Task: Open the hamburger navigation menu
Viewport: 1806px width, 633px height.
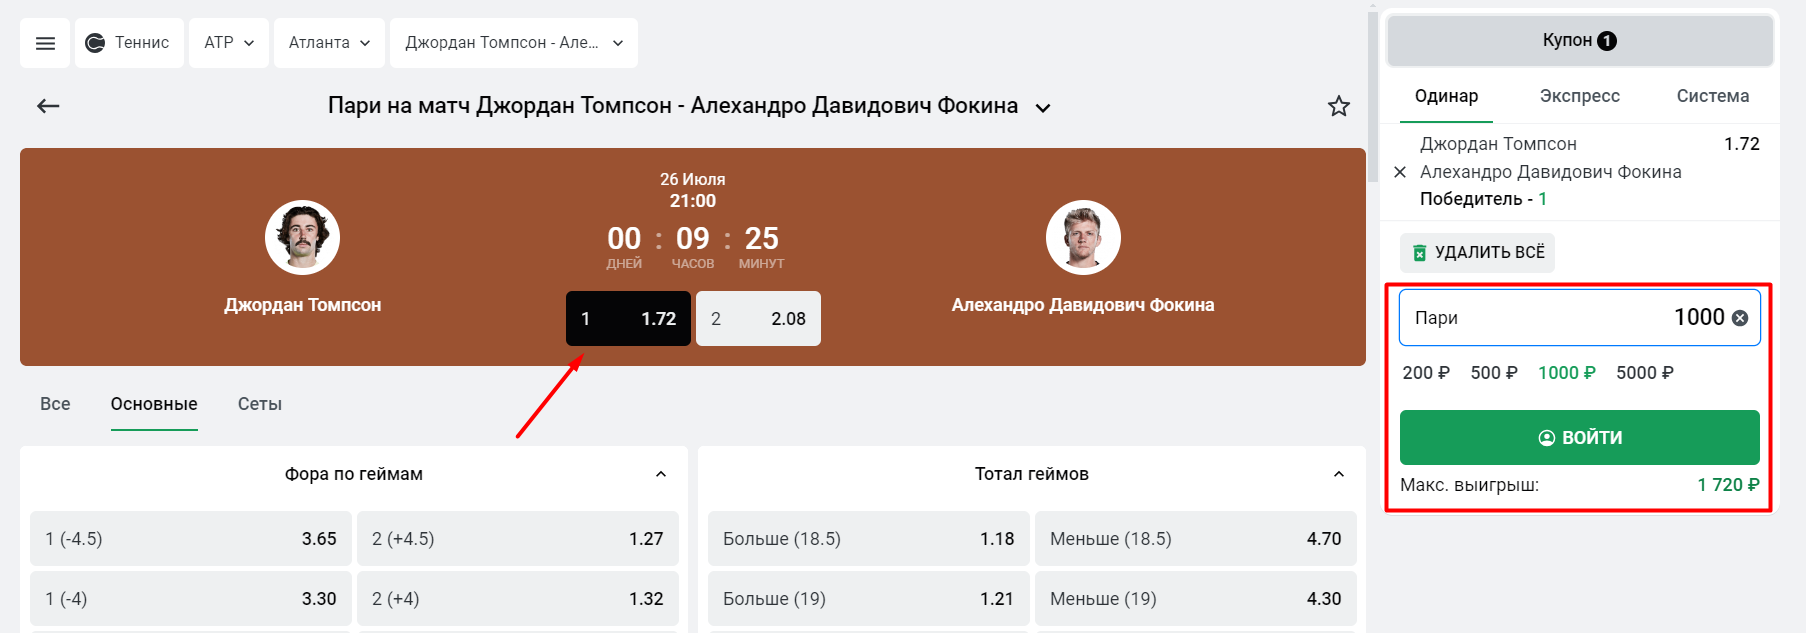Action: 44,42
